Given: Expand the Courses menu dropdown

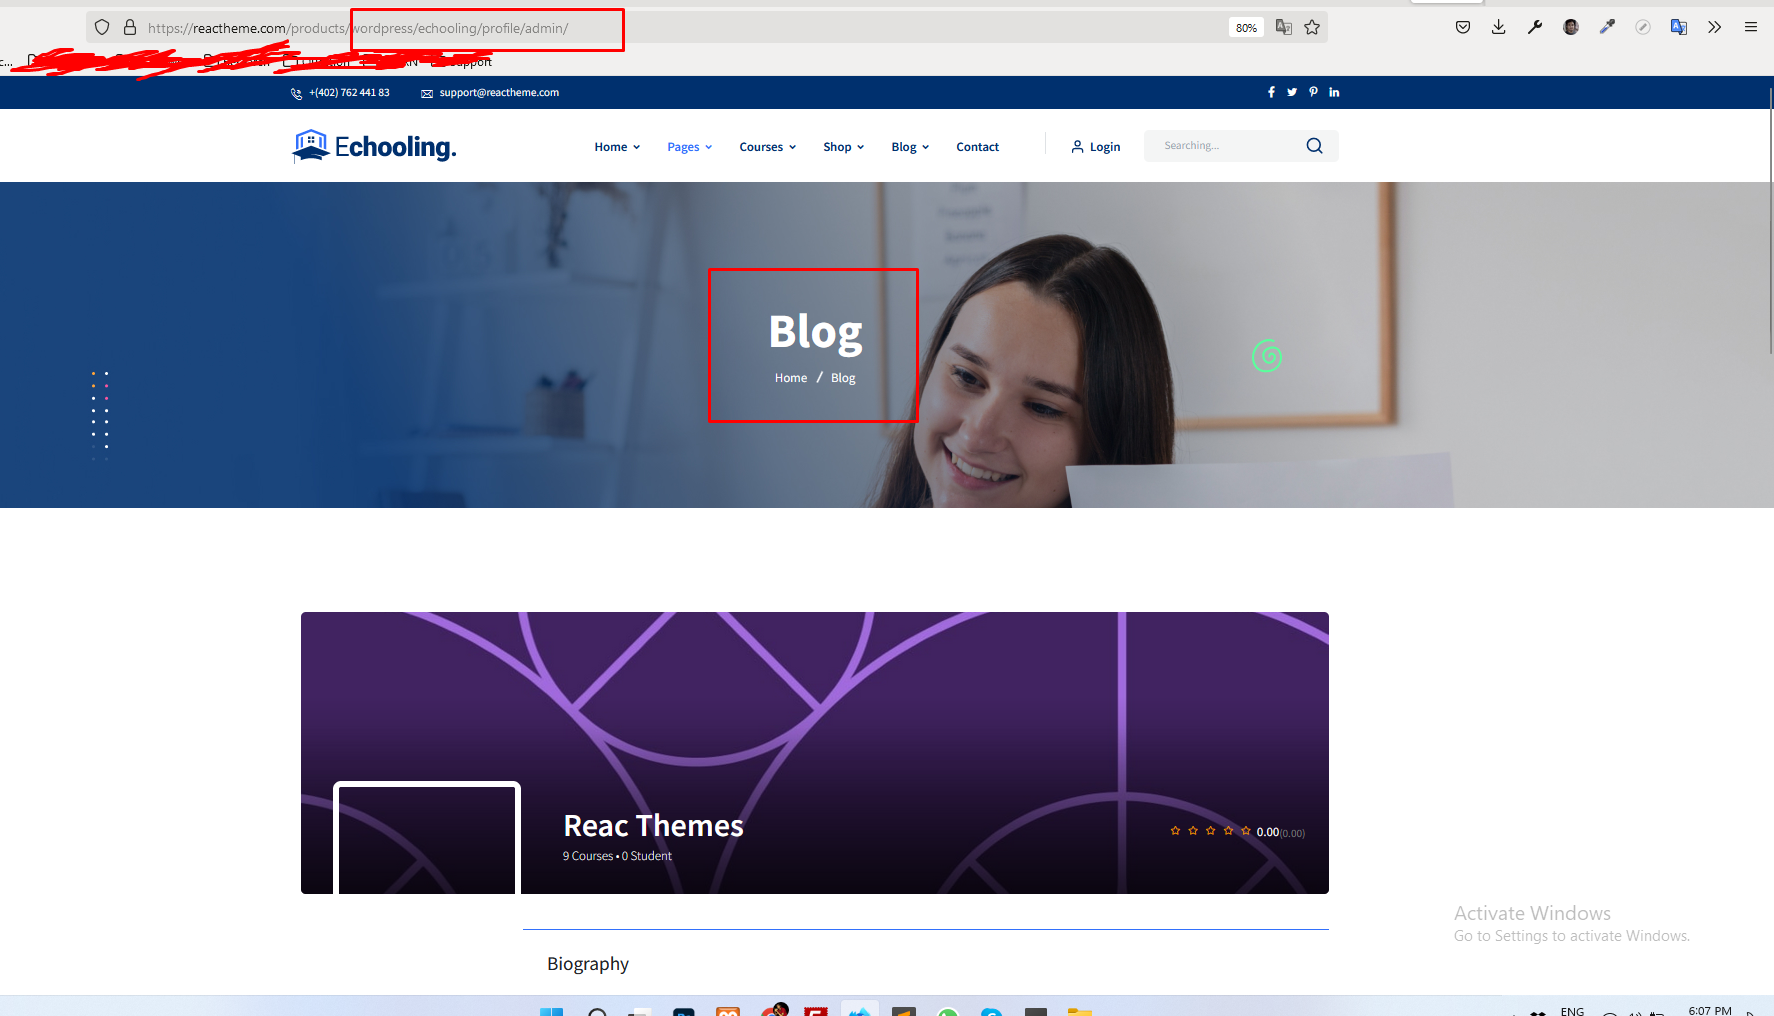Looking at the screenshot, I should coord(768,147).
